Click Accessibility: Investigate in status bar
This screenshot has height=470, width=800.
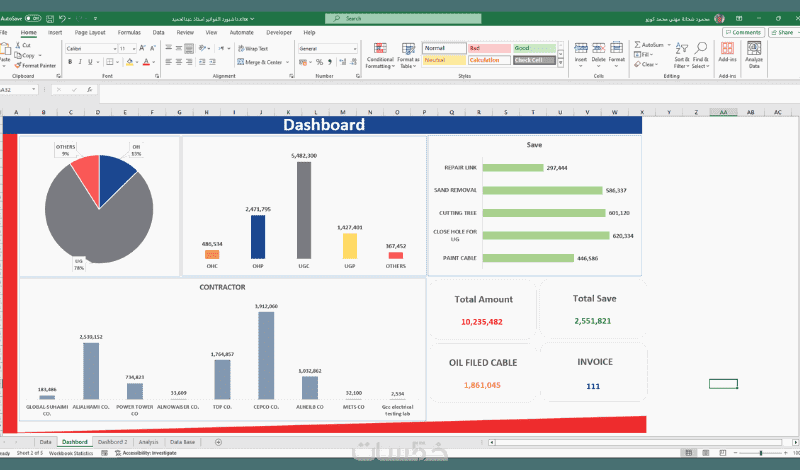click(145, 453)
